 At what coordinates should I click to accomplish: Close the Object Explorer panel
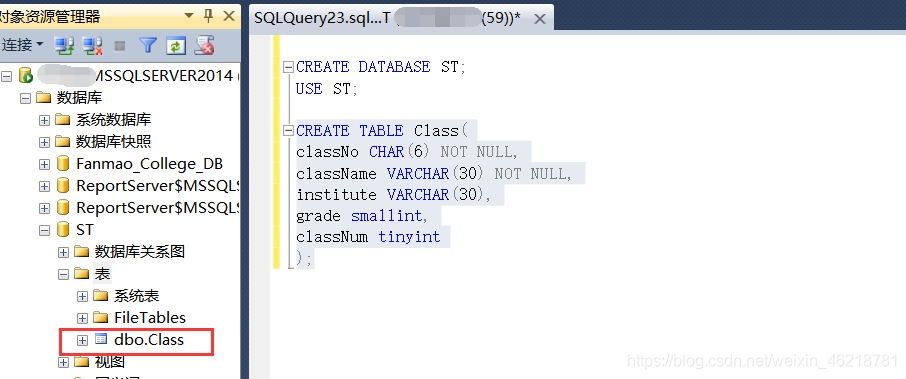tap(229, 16)
